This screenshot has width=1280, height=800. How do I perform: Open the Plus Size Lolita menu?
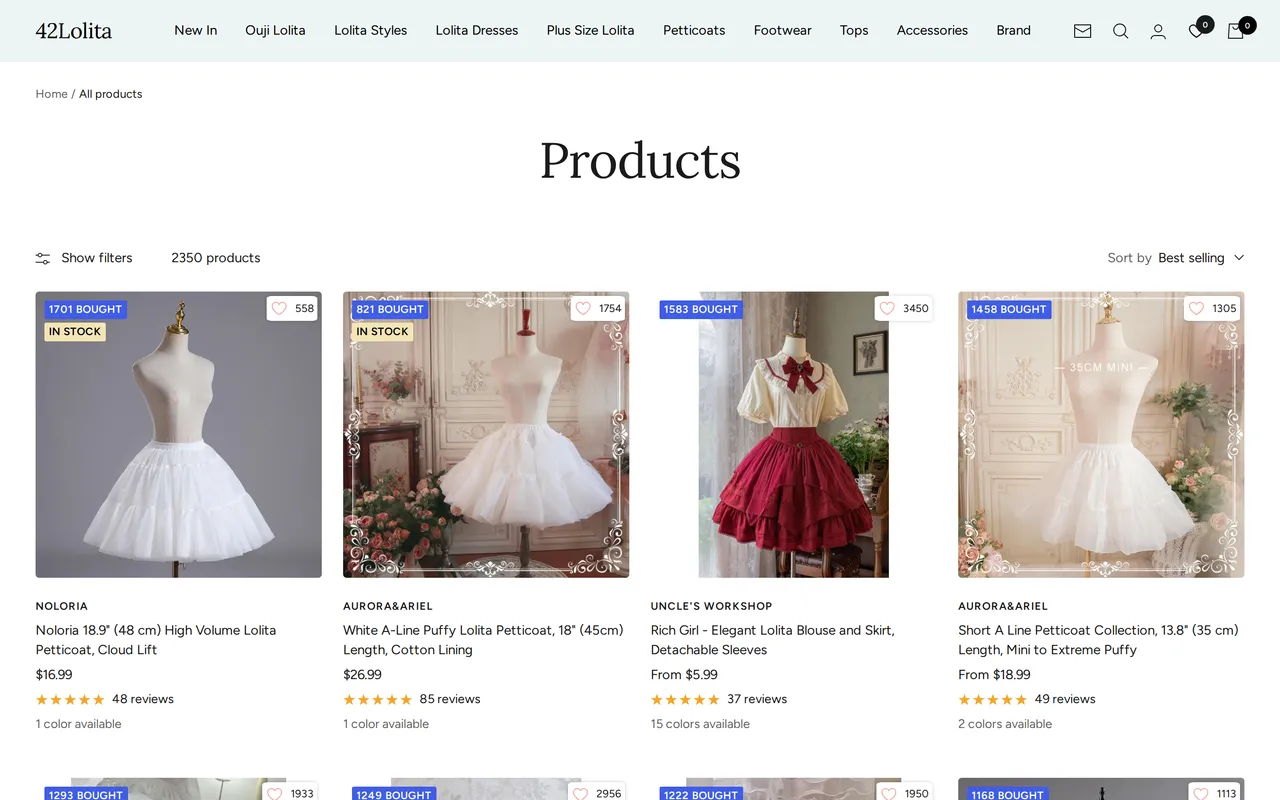[x=590, y=31]
